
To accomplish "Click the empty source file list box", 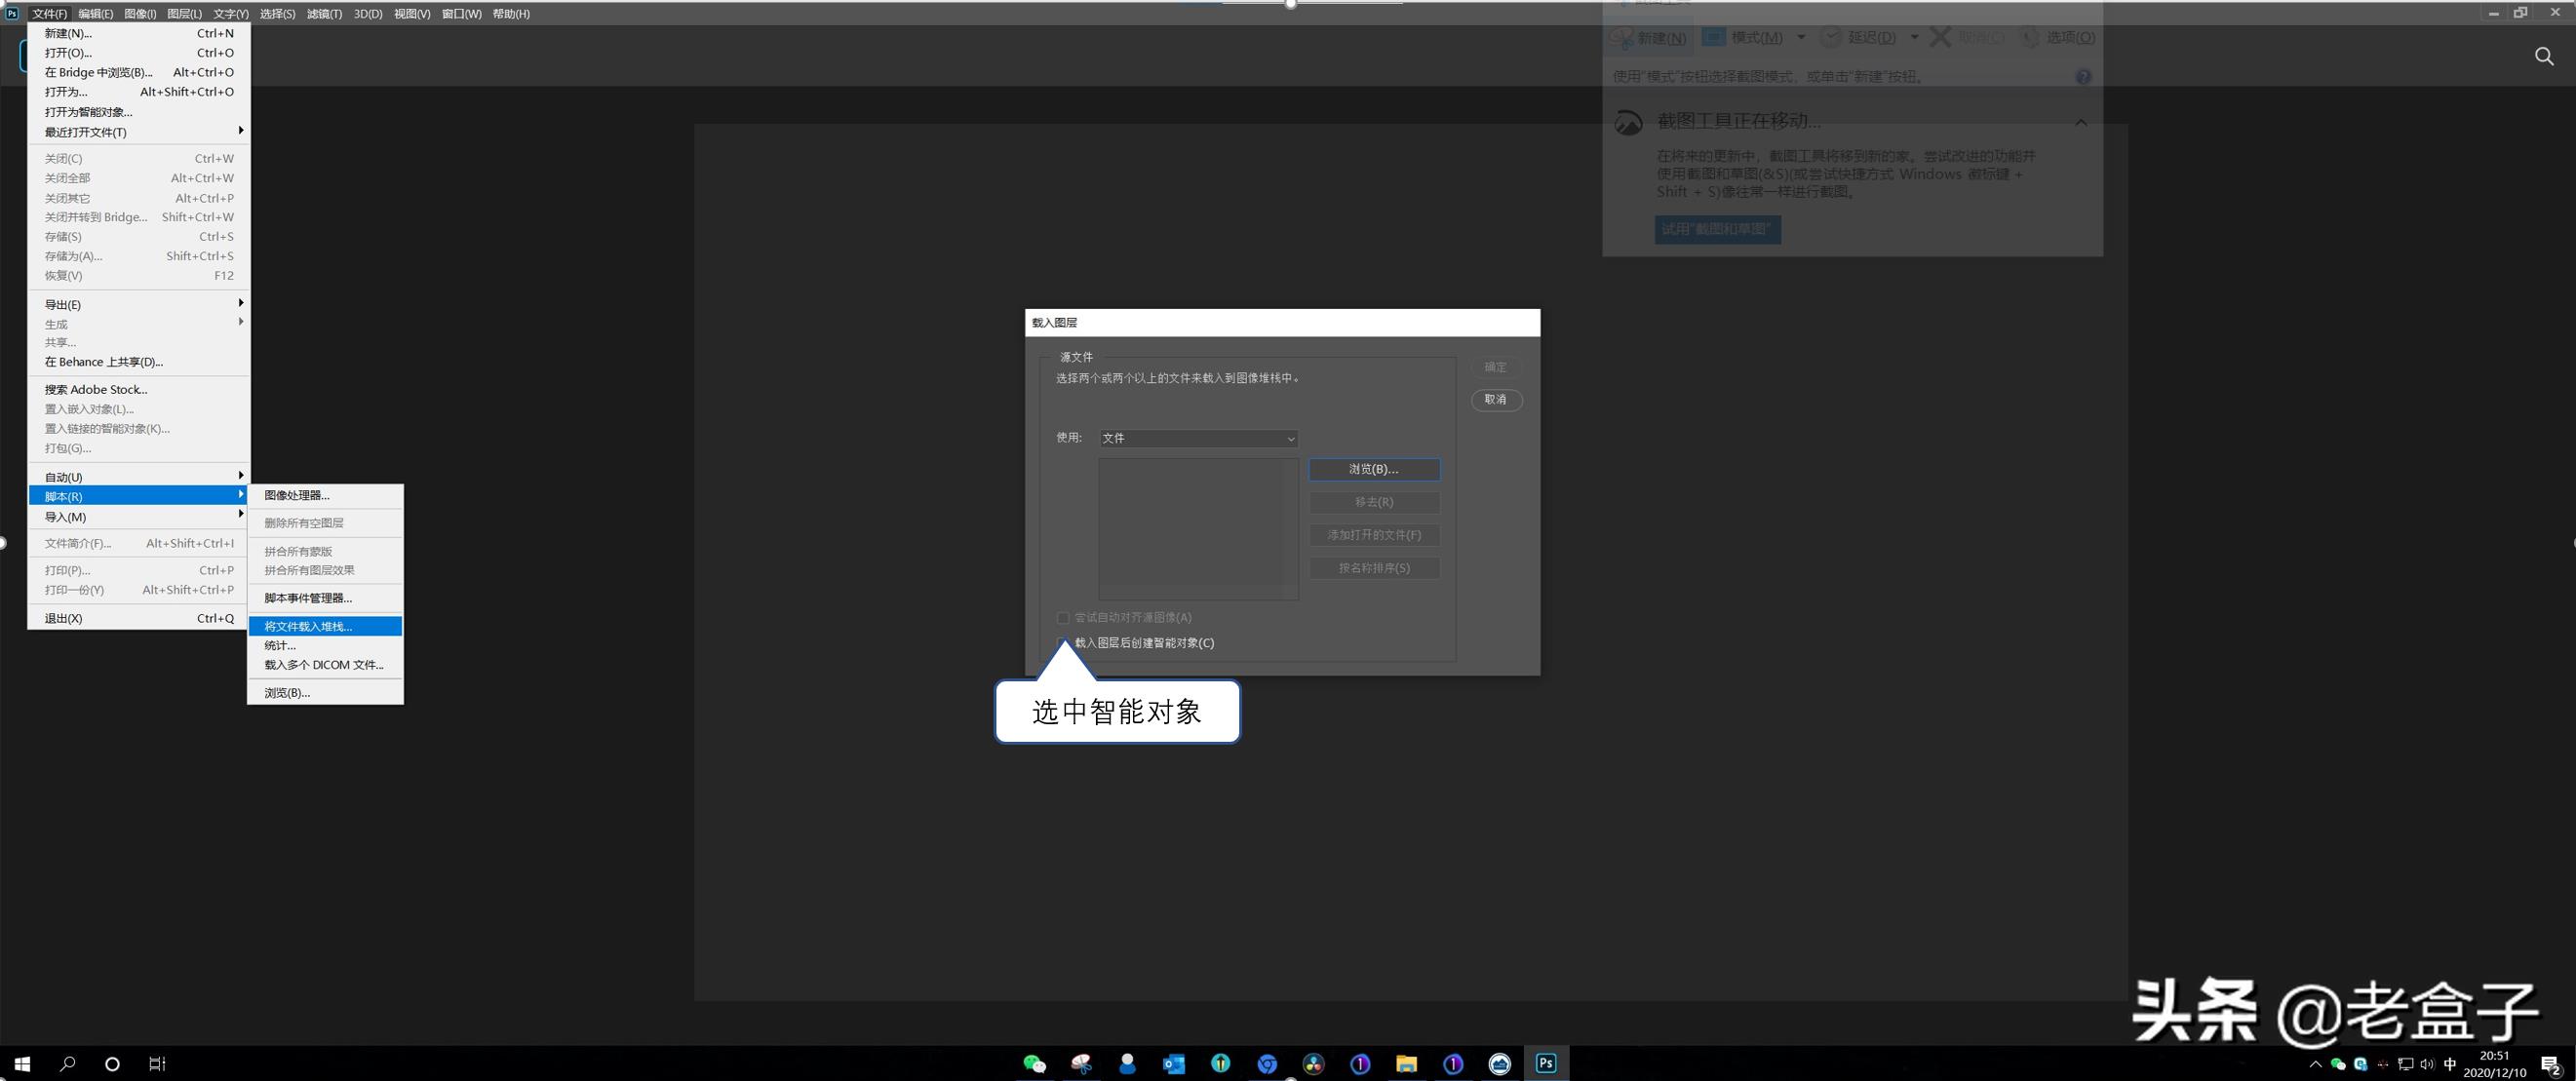I will [1196, 527].
